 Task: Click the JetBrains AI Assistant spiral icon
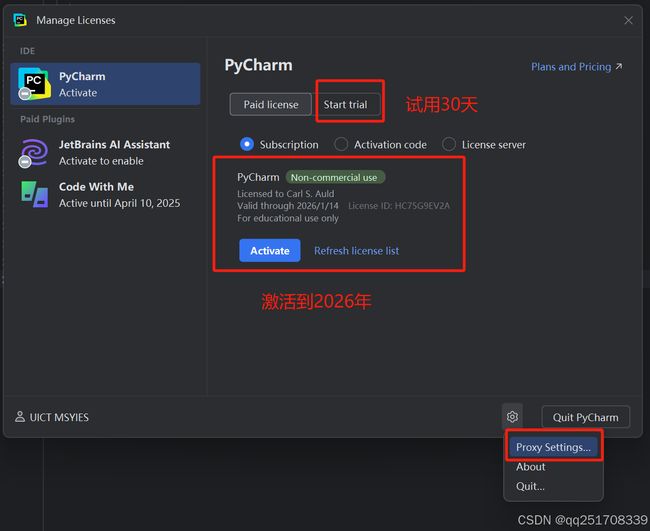point(34,153)
